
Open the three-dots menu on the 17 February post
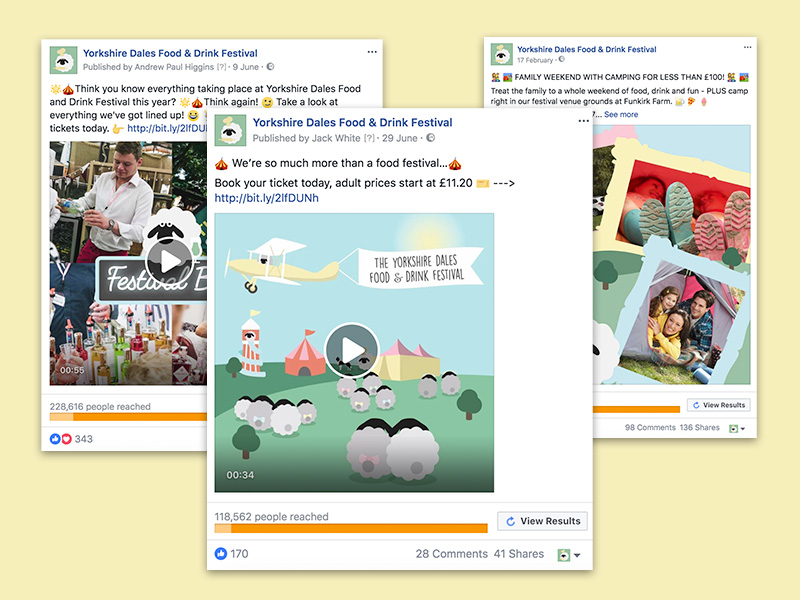tap(747, 47)
